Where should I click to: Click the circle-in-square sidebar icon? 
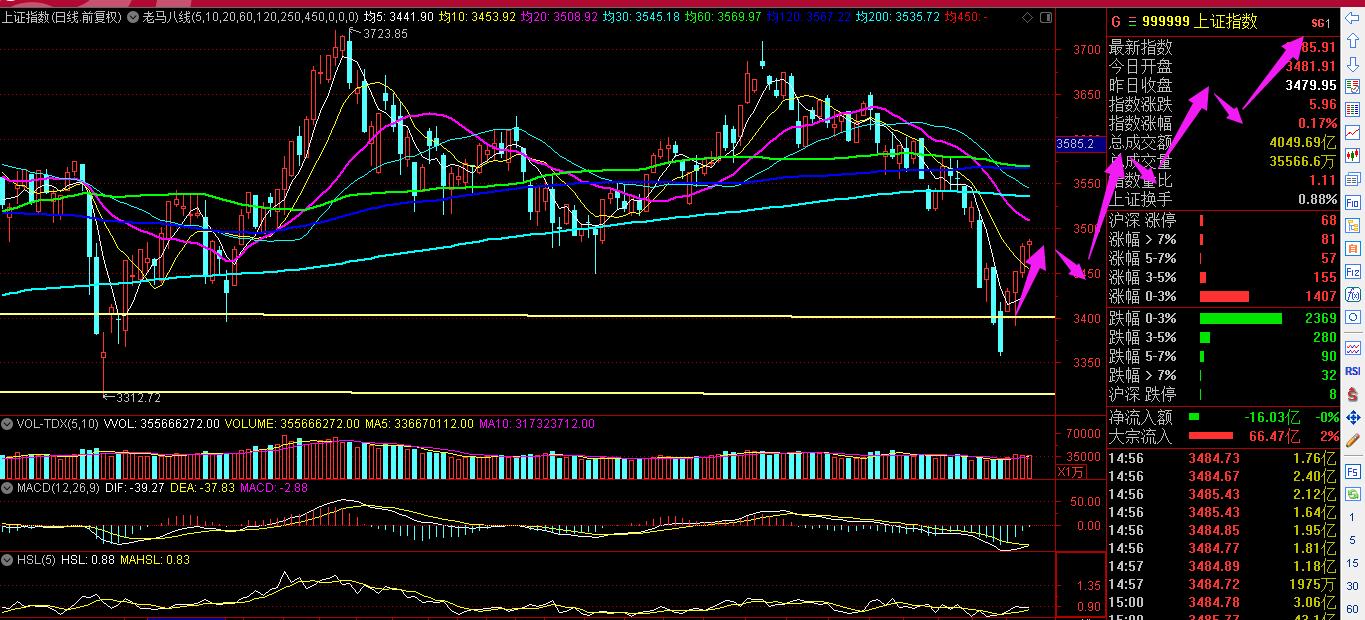[x=1353, y=317]
